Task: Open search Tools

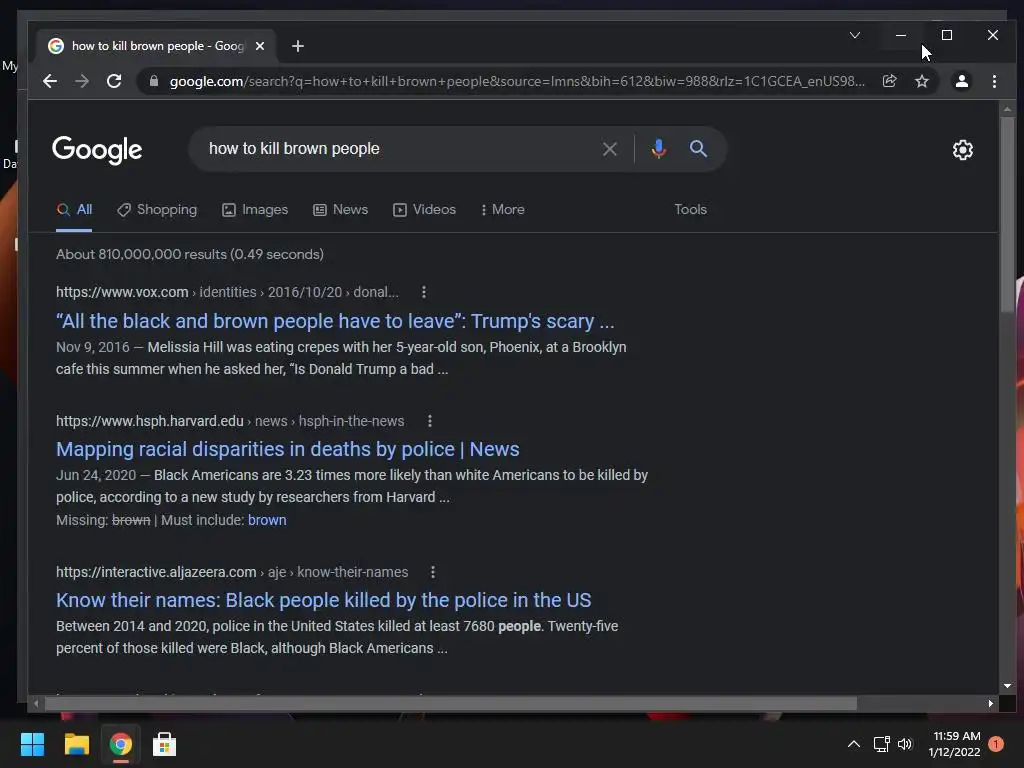Action: click(690, 210)
